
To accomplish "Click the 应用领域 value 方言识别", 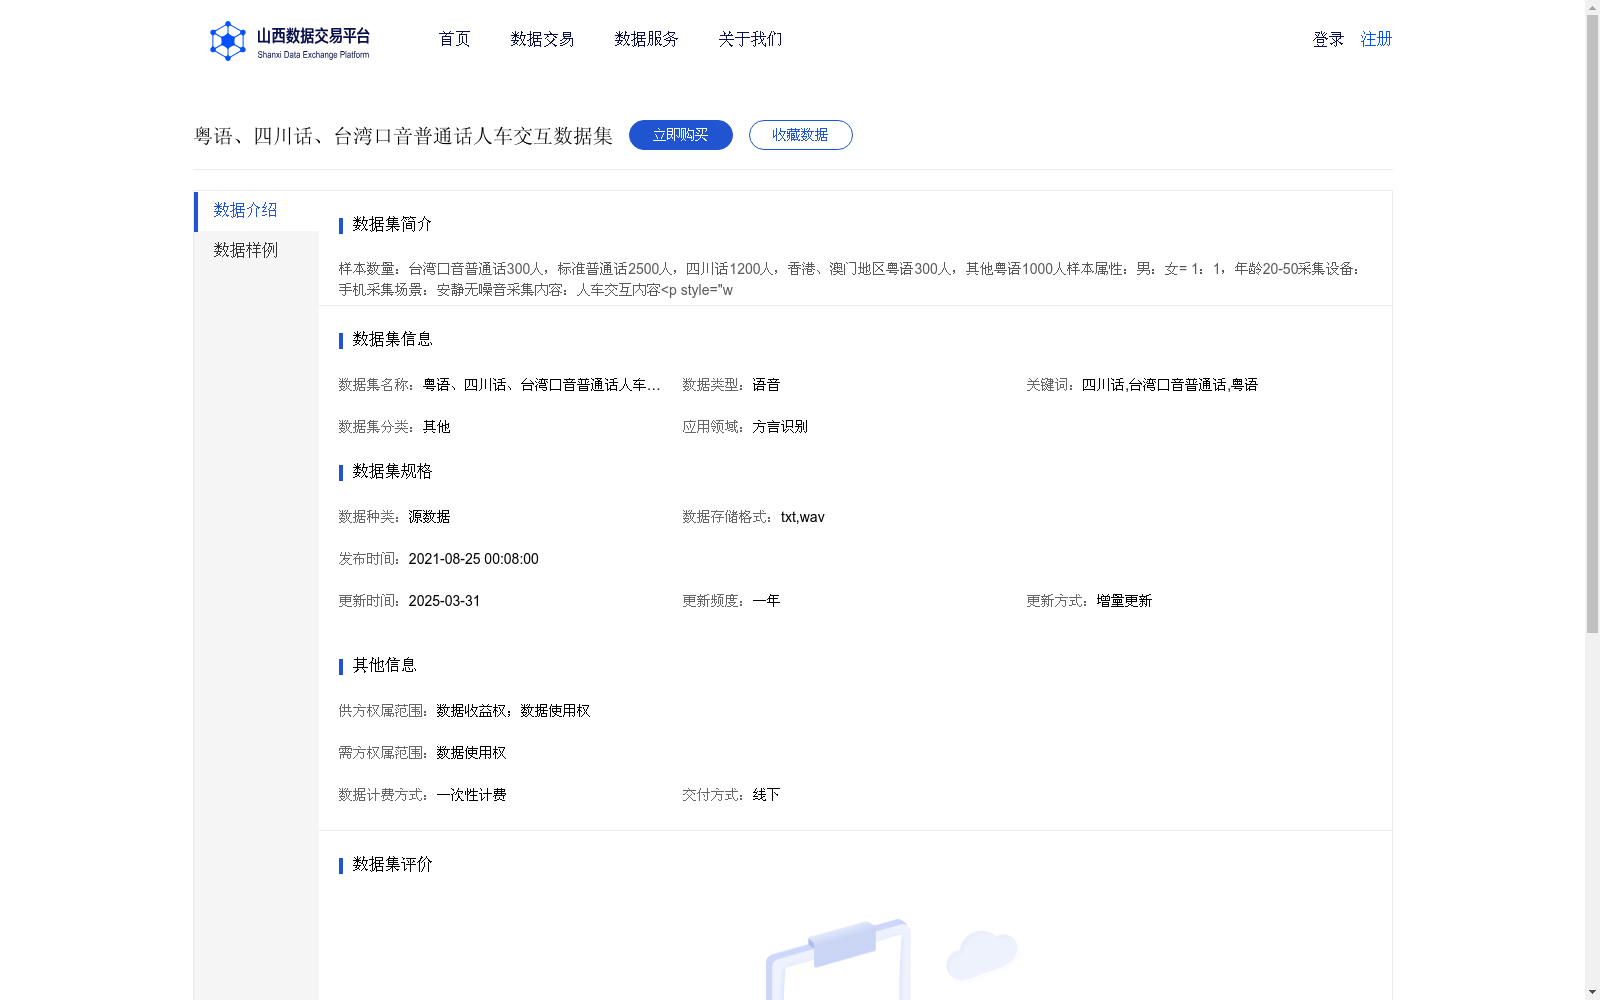I will [780, 427].
